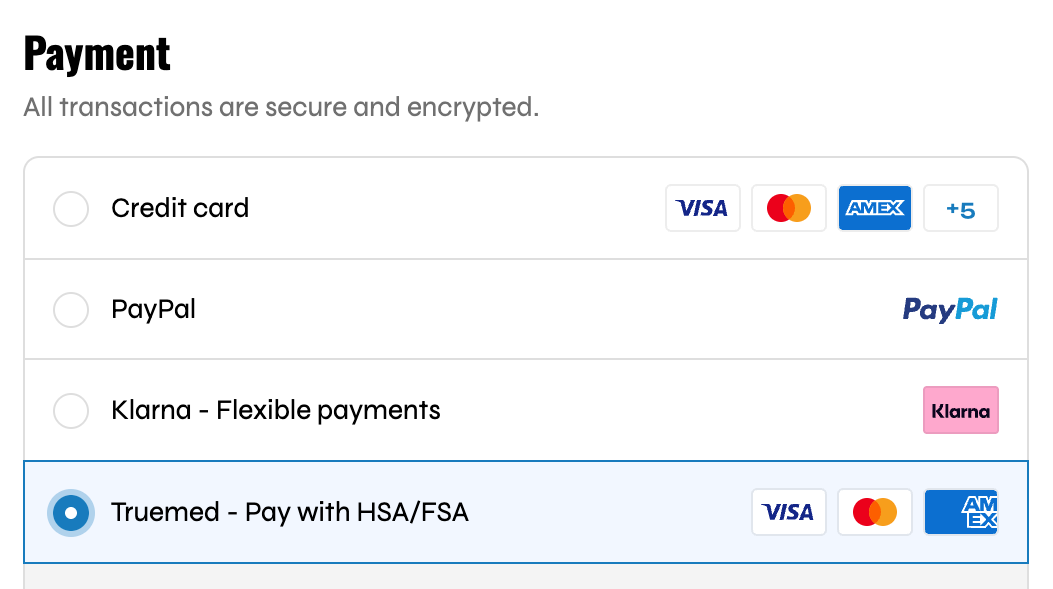Click the AMEX icon on Truemed row
The height and width of the screenshot is (589, 1053).
pyautogui.click(x=960, y=512)
